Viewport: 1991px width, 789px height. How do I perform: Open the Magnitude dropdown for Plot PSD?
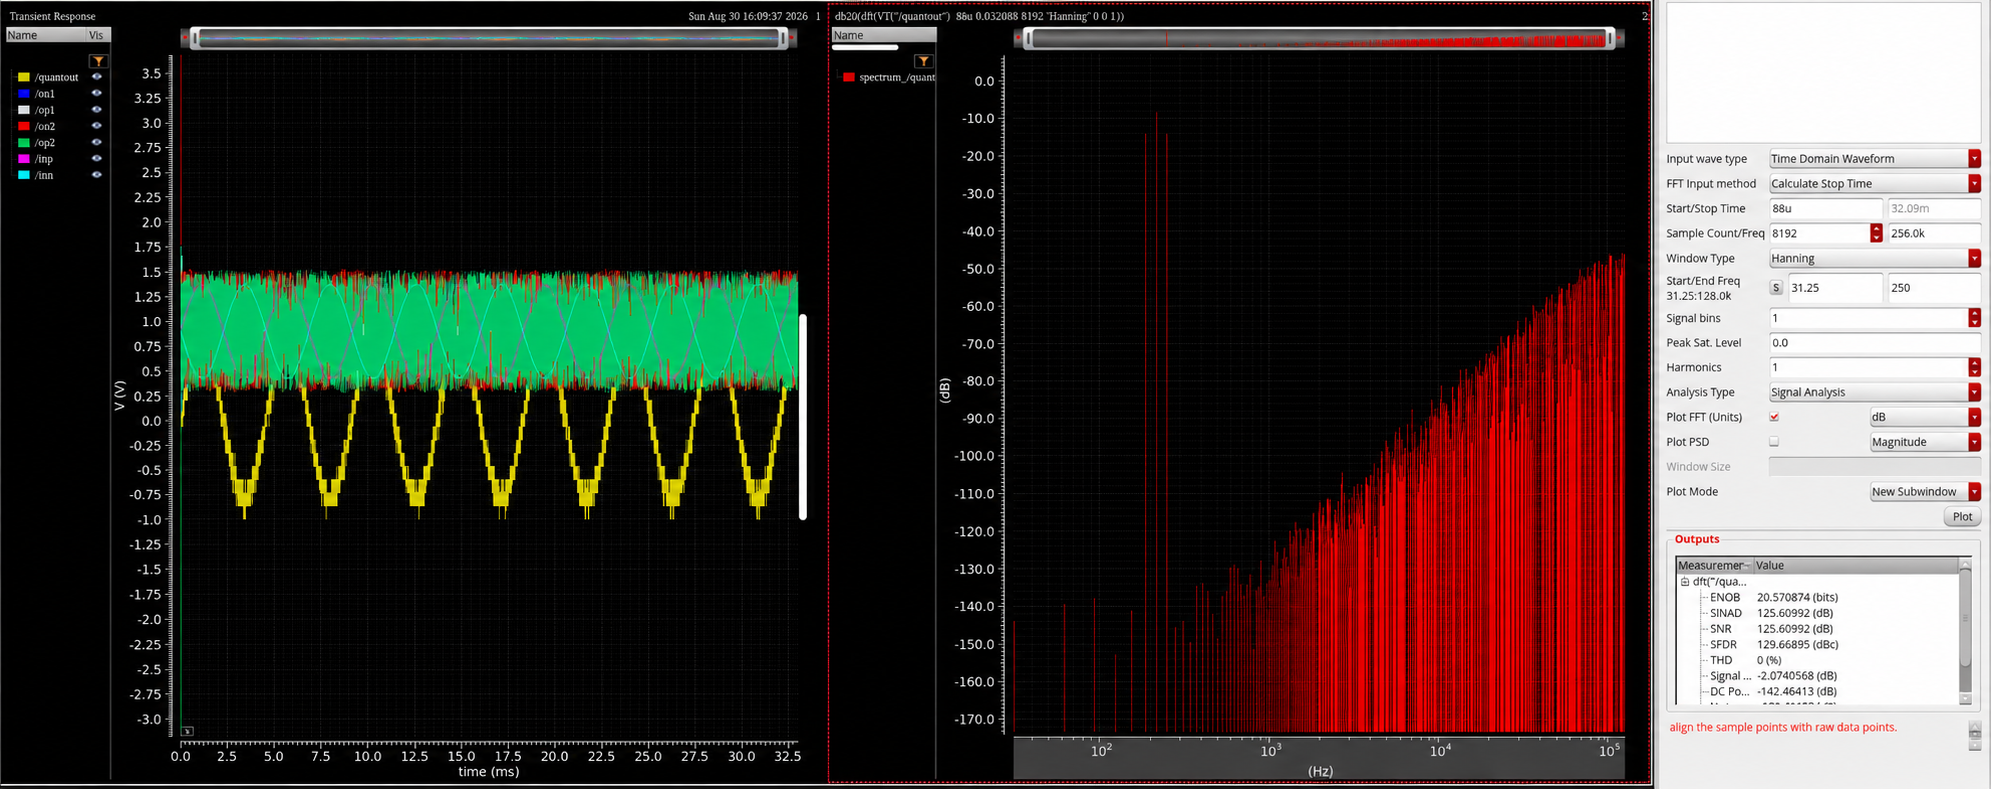coord(1925,442)
